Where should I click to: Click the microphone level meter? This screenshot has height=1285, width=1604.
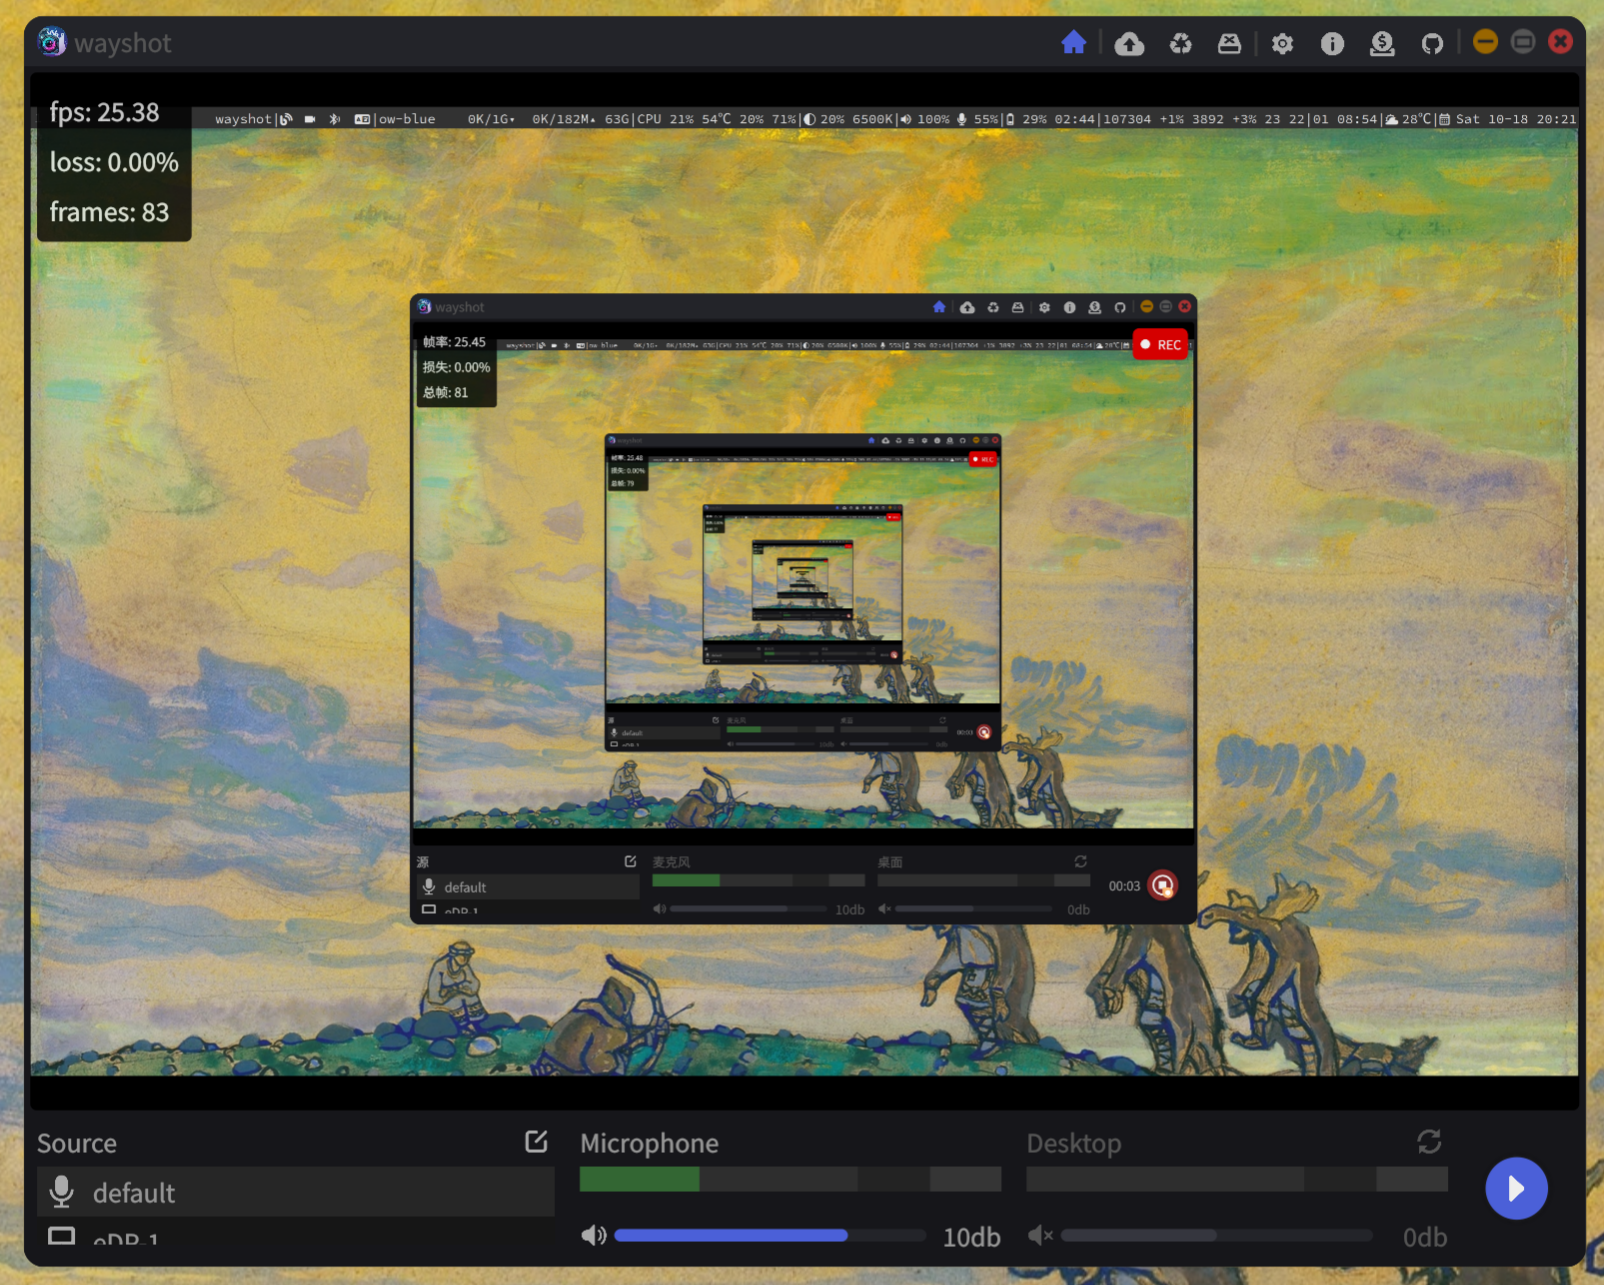(x=789, y=1179)
